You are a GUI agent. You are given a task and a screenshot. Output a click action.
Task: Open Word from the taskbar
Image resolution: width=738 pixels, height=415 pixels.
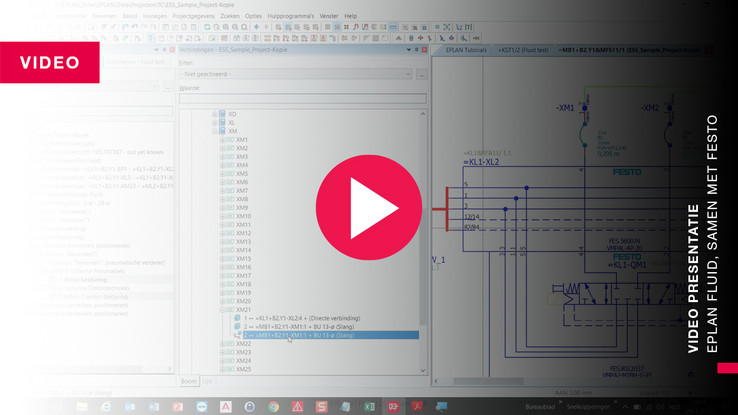coord(154,407)
